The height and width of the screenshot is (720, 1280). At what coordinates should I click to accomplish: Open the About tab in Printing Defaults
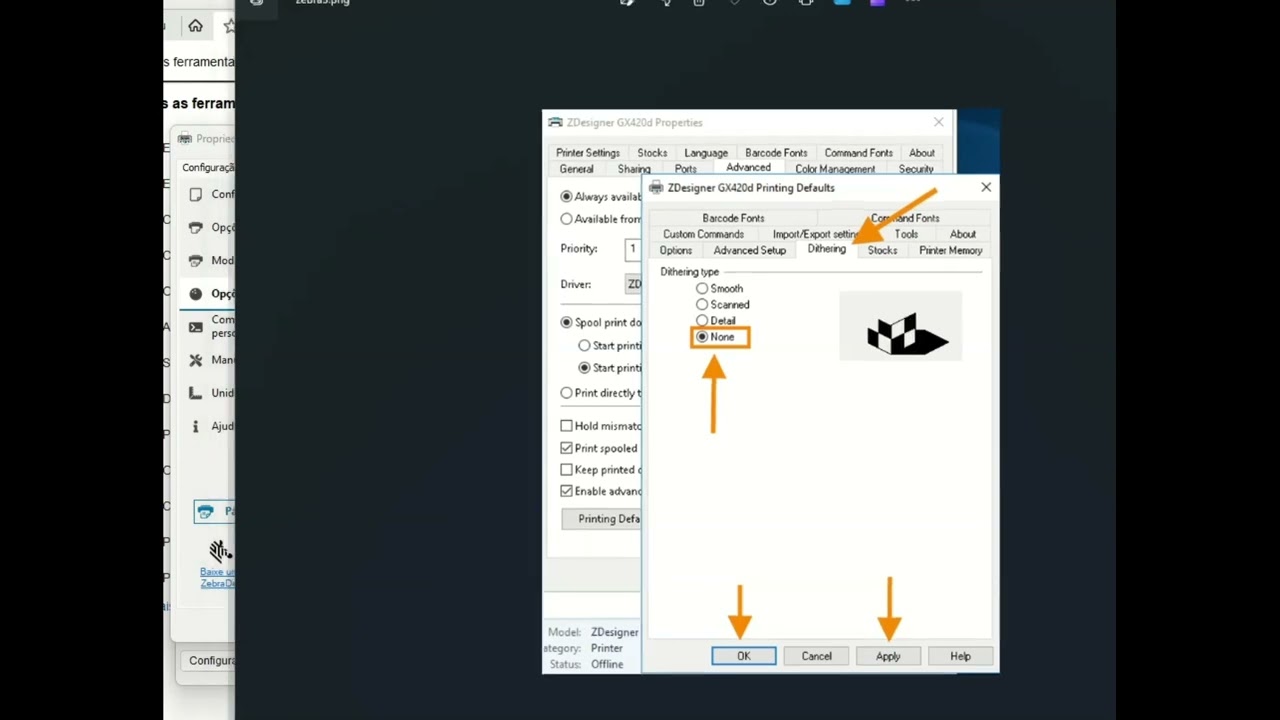pyautogui.click(x=963, y=234)
